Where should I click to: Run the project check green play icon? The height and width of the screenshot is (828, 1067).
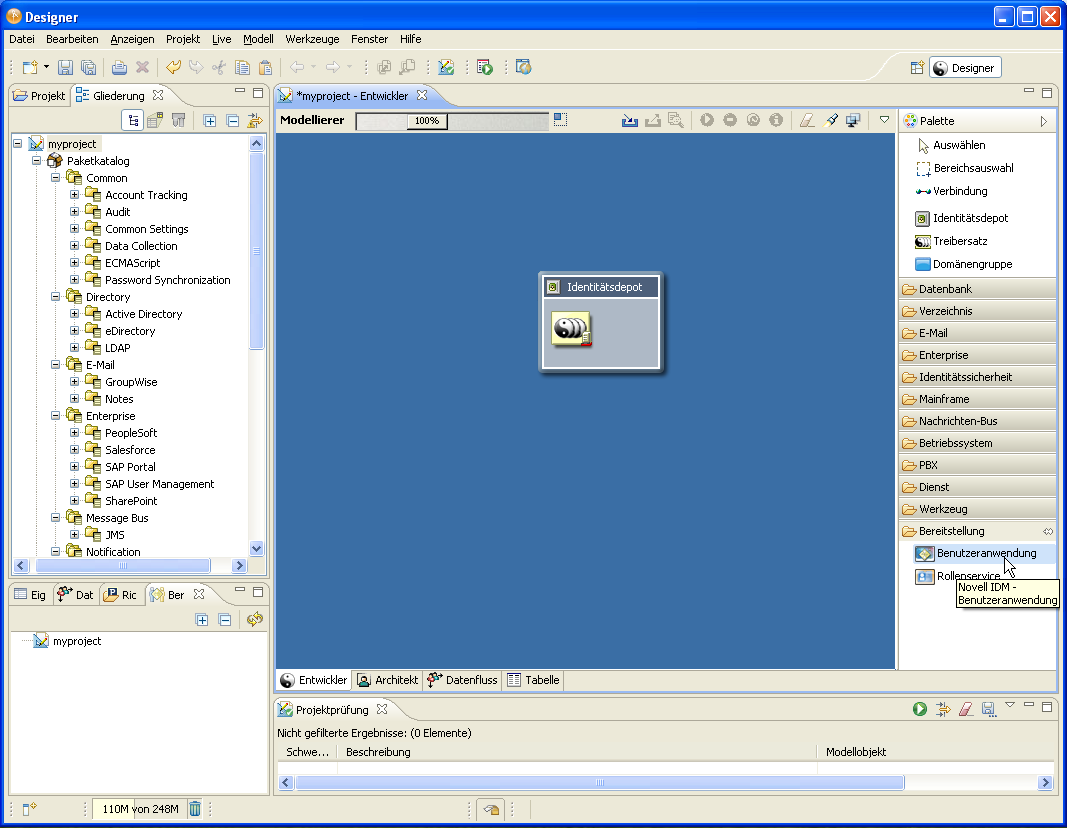click(919, 709)
